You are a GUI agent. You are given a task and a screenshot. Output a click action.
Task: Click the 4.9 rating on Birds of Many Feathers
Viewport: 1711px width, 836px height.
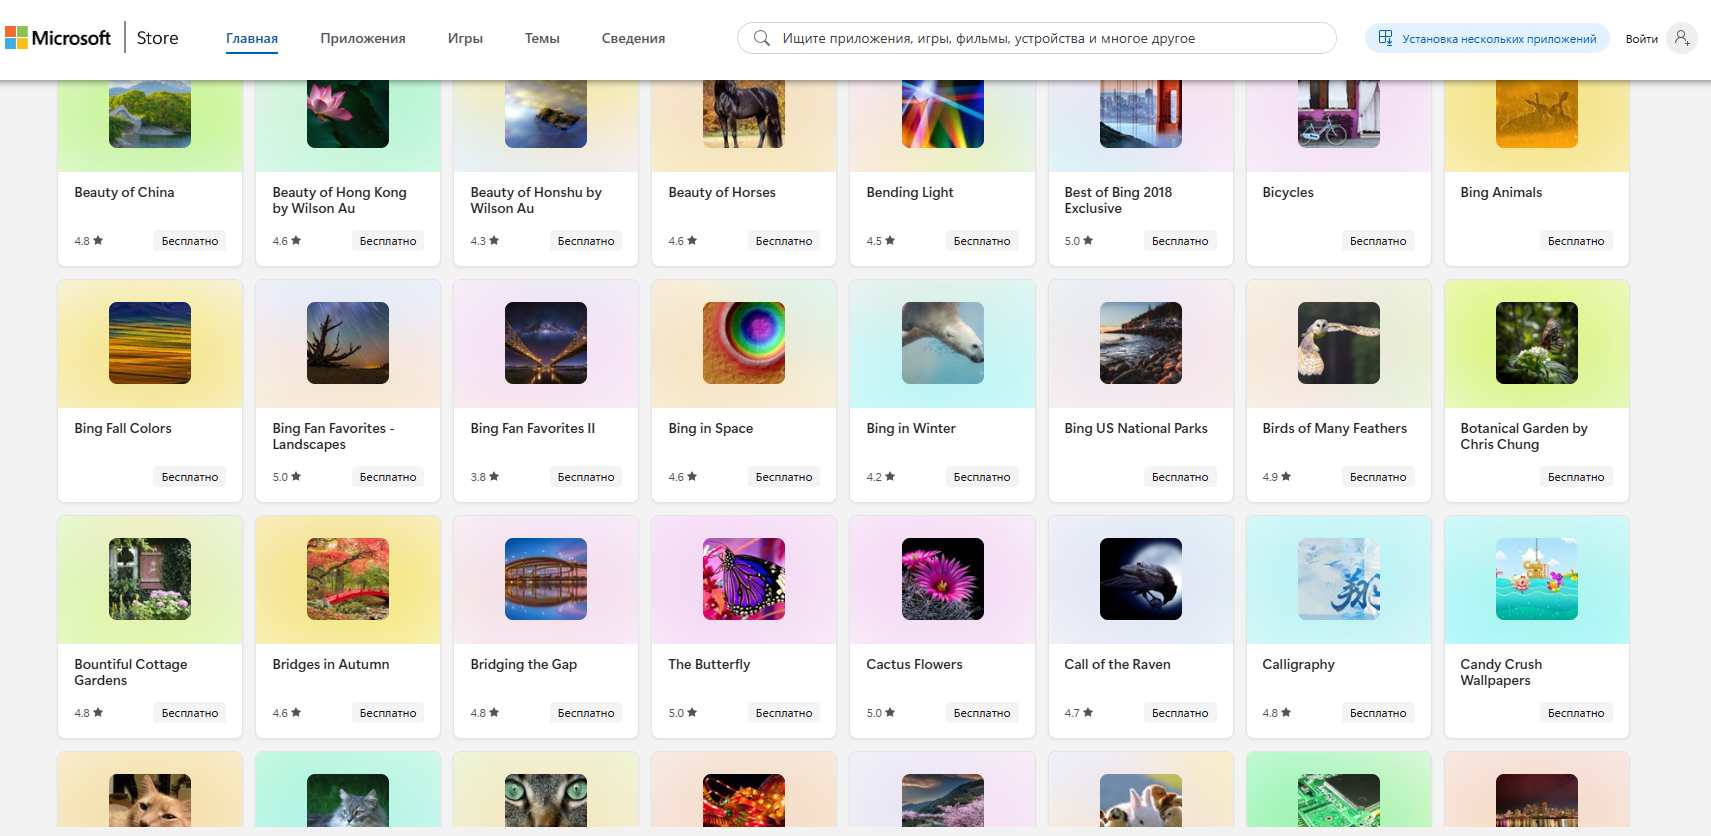[1276, 477]
